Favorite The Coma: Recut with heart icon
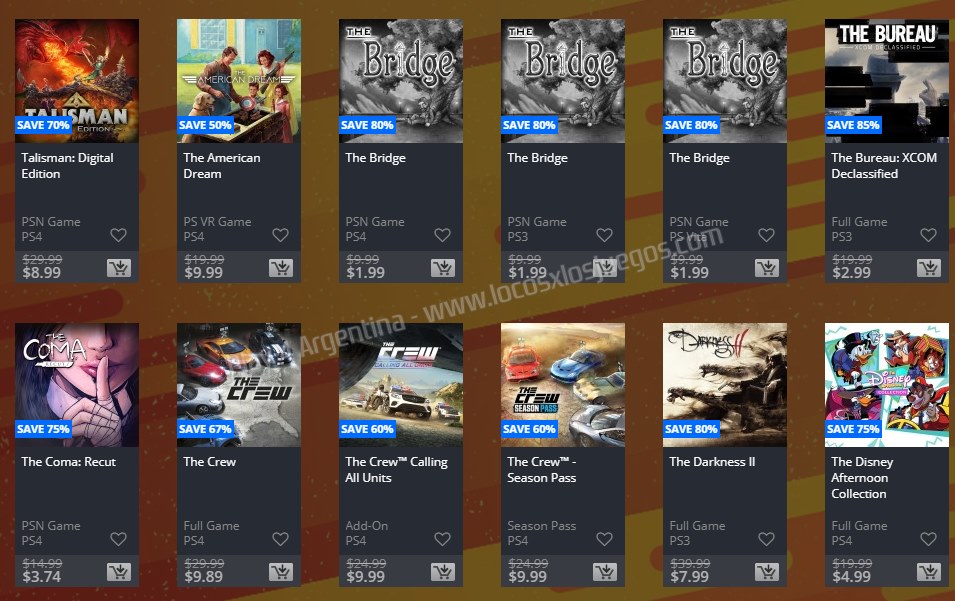 (x=118, y=538)
